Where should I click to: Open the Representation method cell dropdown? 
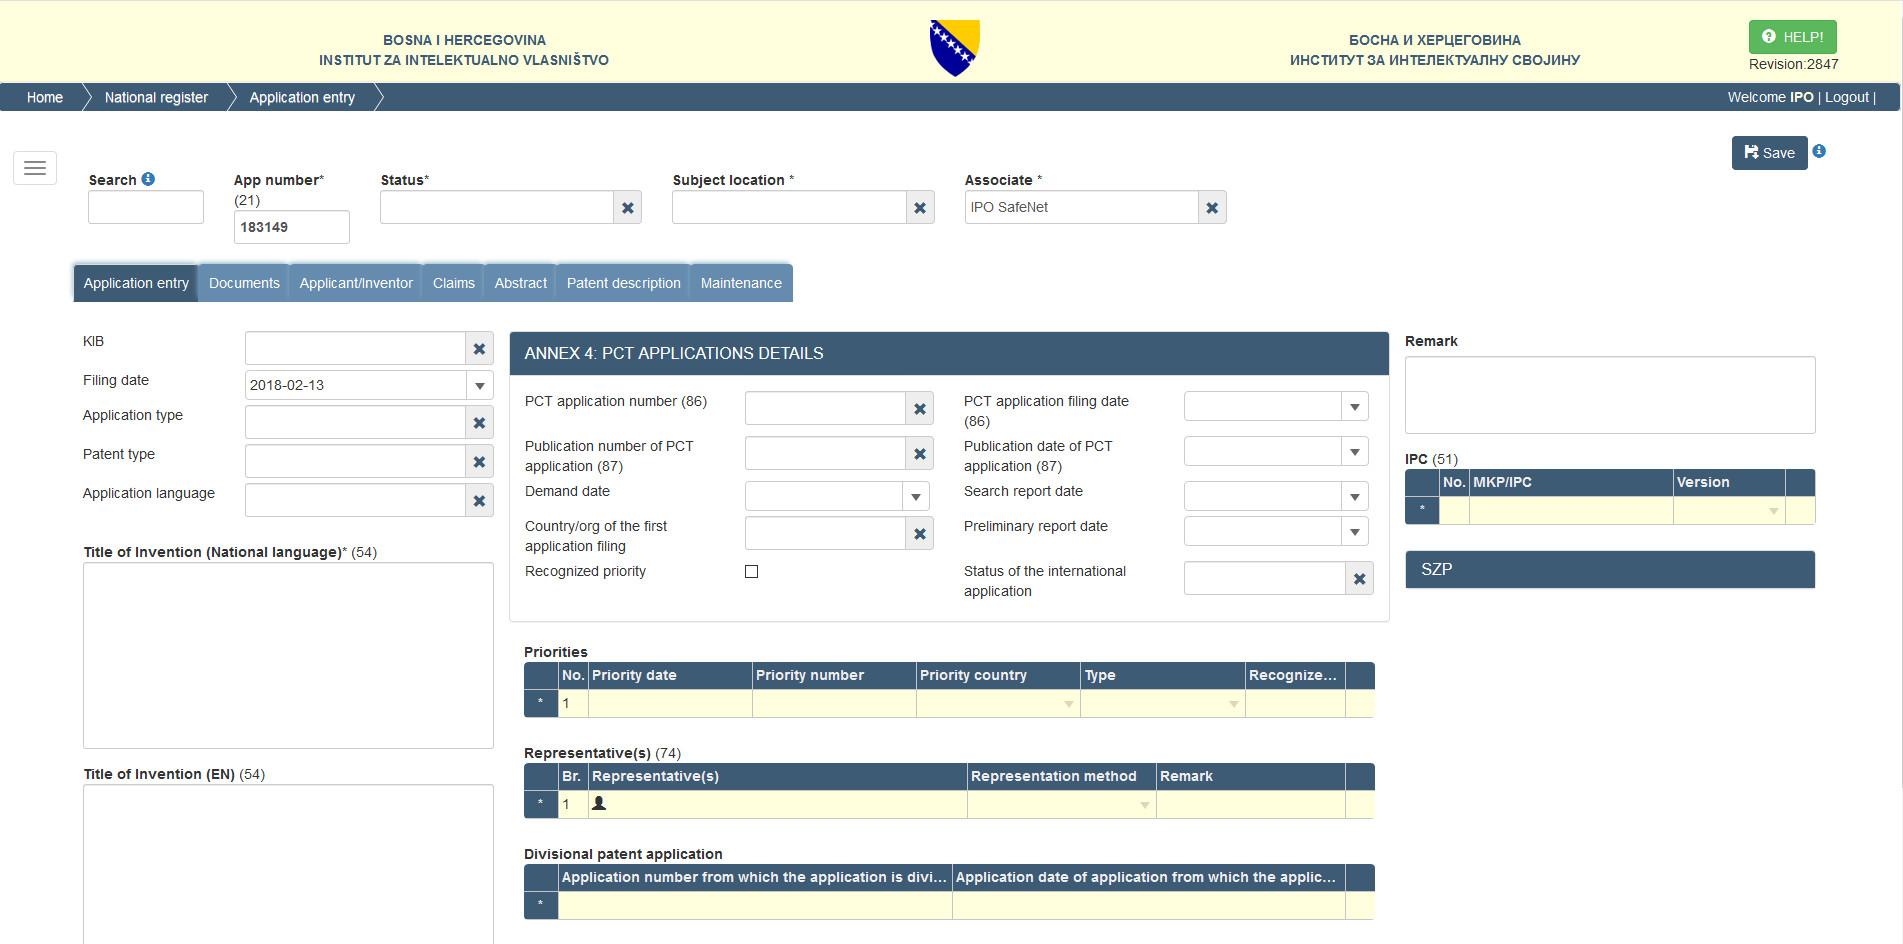click(x=1145, y=805)
